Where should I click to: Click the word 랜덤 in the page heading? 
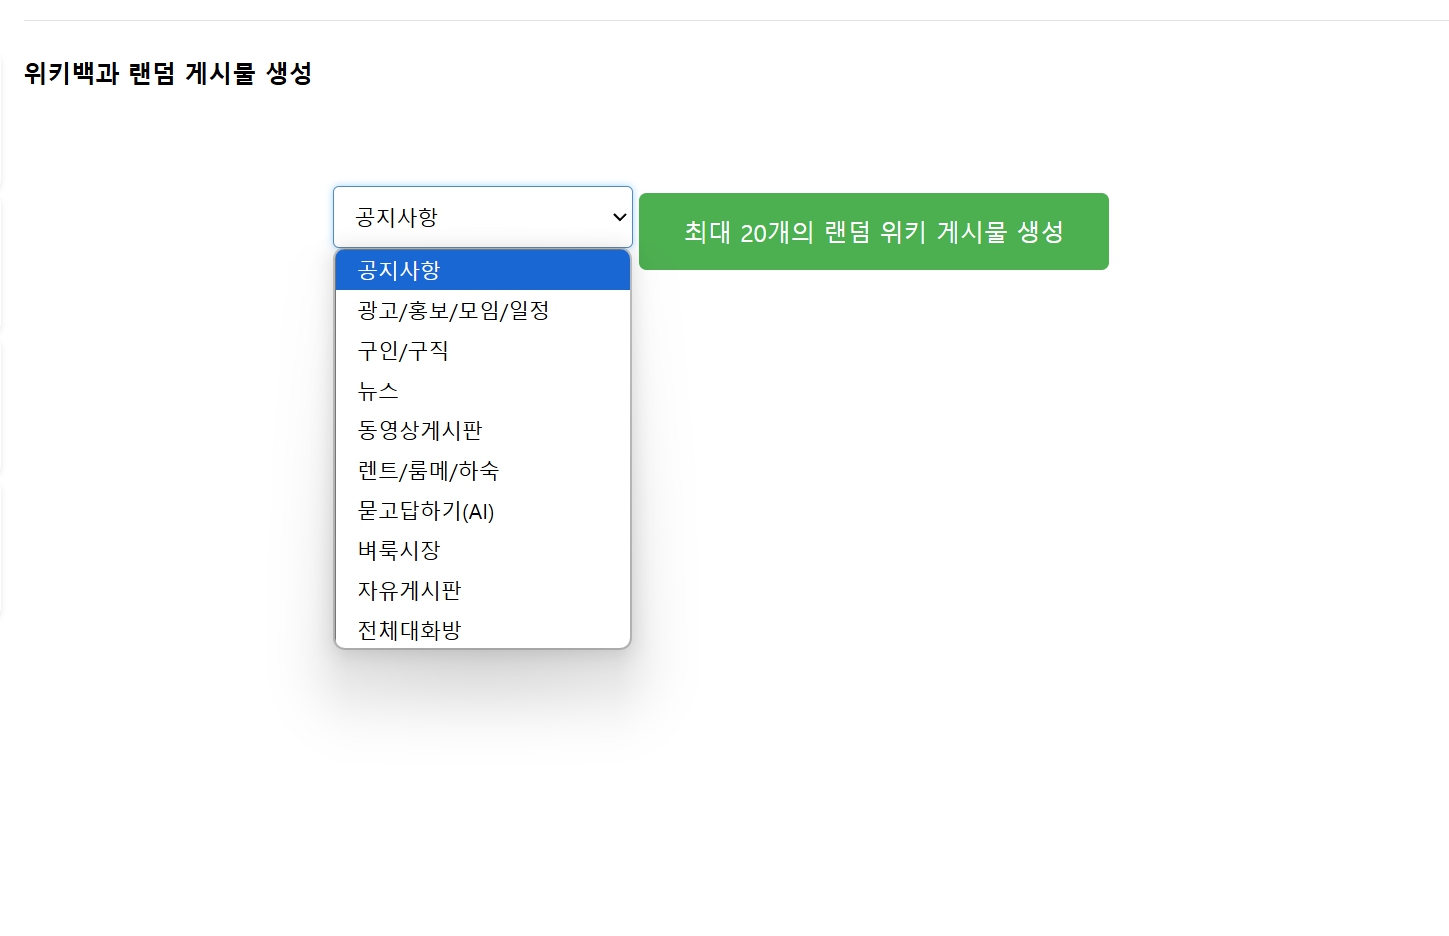[x=152, y=73]
